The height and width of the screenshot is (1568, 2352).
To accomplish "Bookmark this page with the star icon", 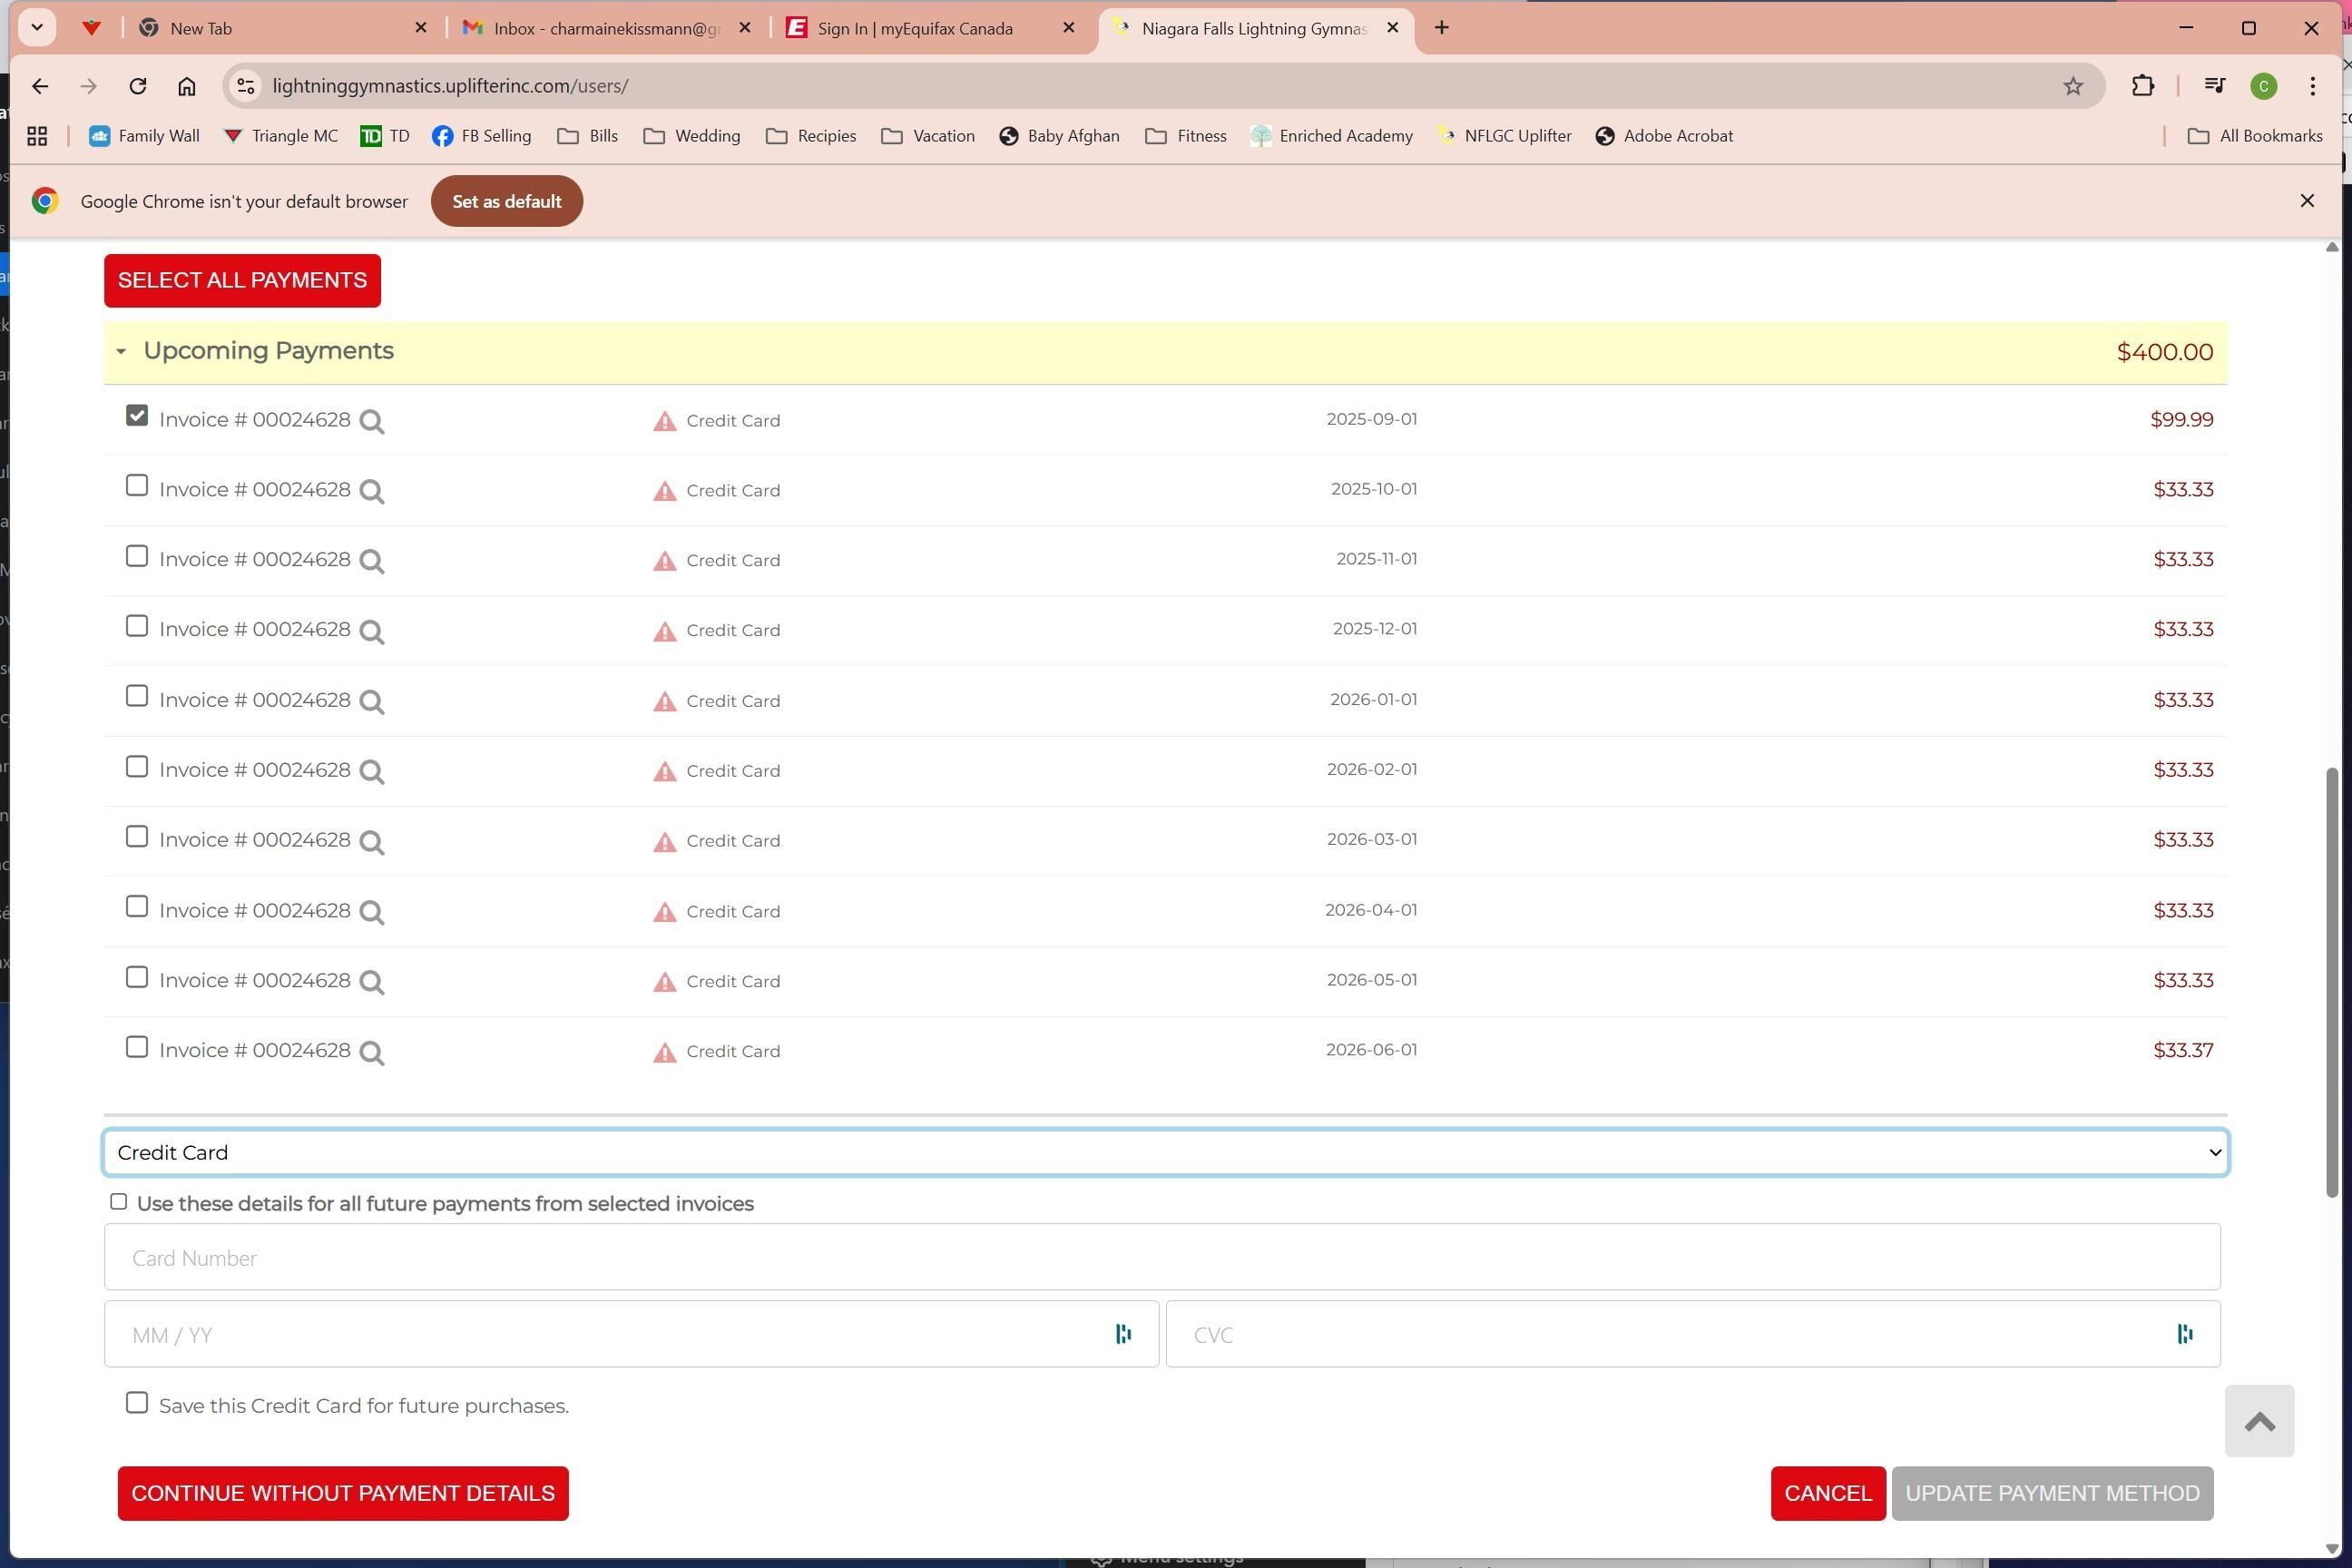I will (2072, 86).
